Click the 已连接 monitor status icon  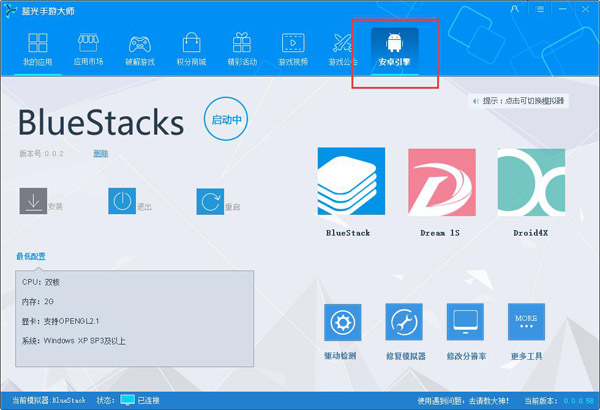(127, 400)
